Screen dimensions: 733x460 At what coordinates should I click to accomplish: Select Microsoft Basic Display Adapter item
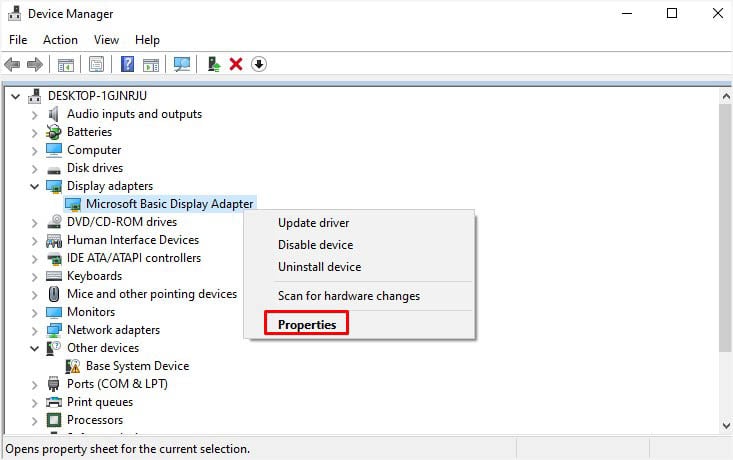click(x=169, y=204)
